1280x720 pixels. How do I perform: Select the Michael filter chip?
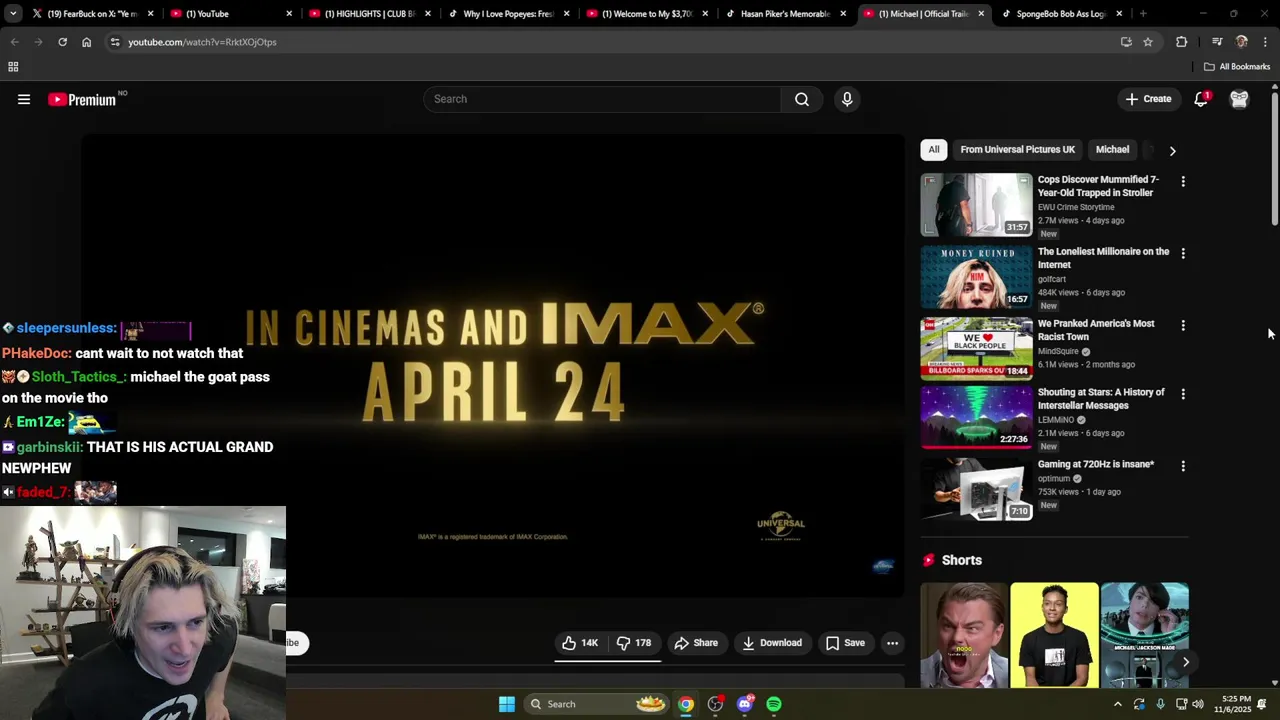click(x=1112, y=150)
